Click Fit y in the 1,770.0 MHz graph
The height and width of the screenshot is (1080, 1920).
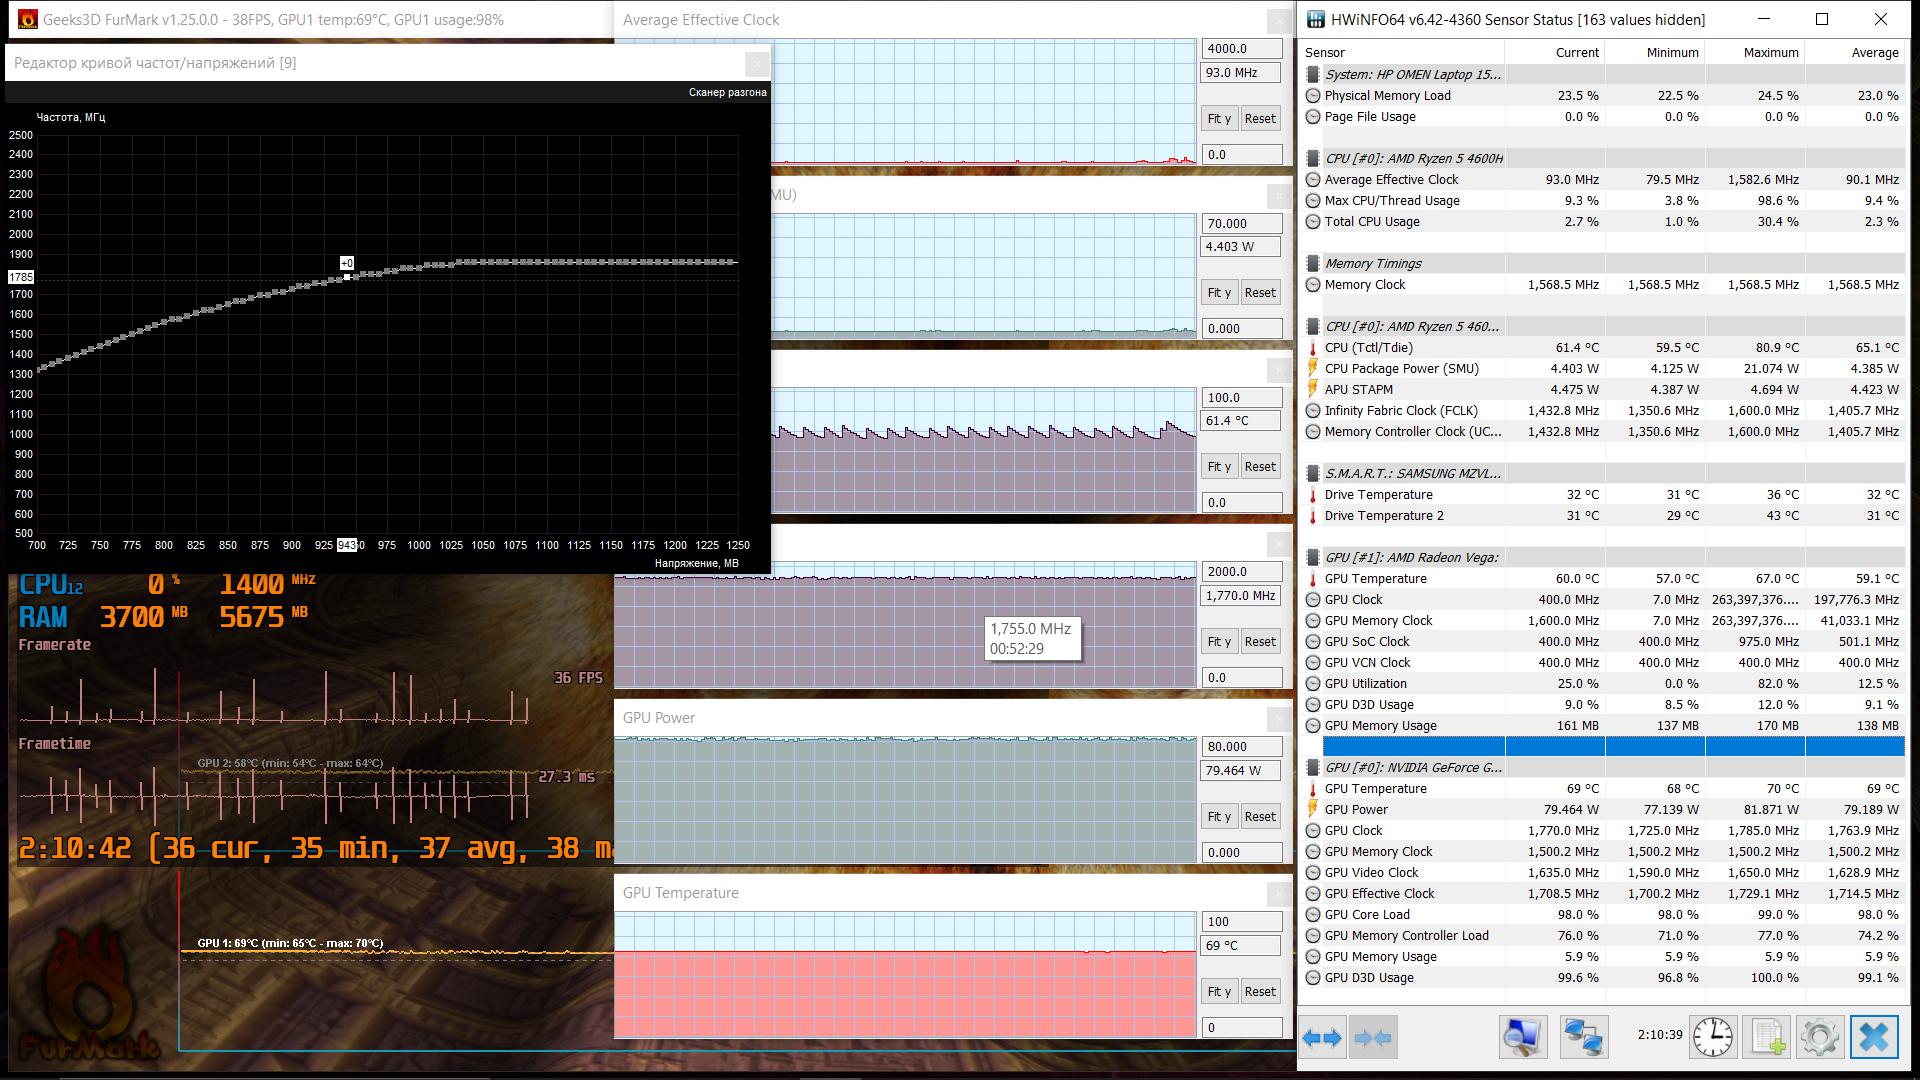(1219, 642)
